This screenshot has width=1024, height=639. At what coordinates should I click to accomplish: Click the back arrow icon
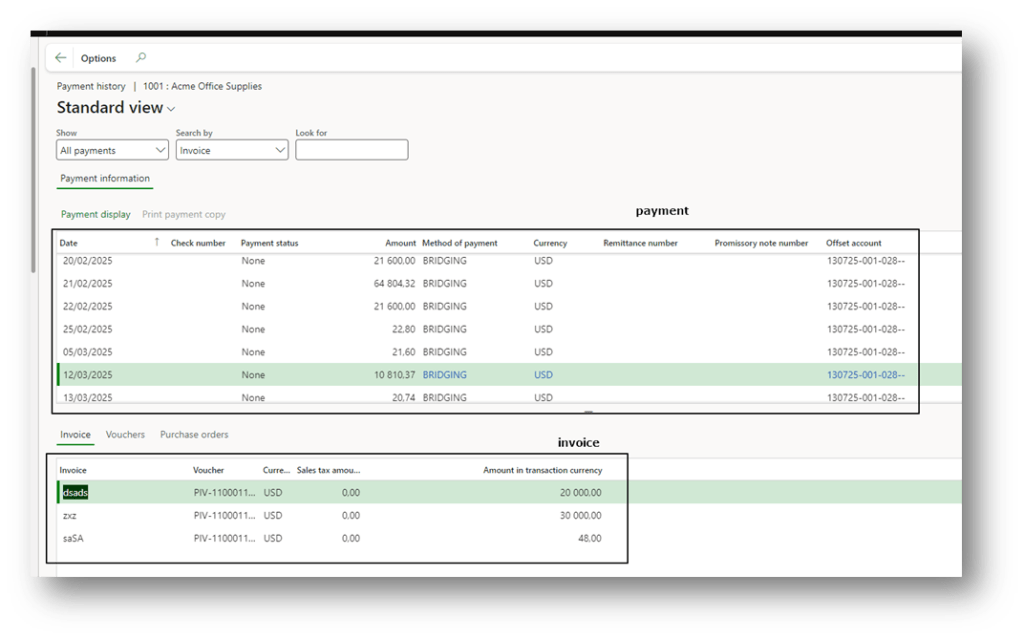pyautogui.click(x=61, y=58)
